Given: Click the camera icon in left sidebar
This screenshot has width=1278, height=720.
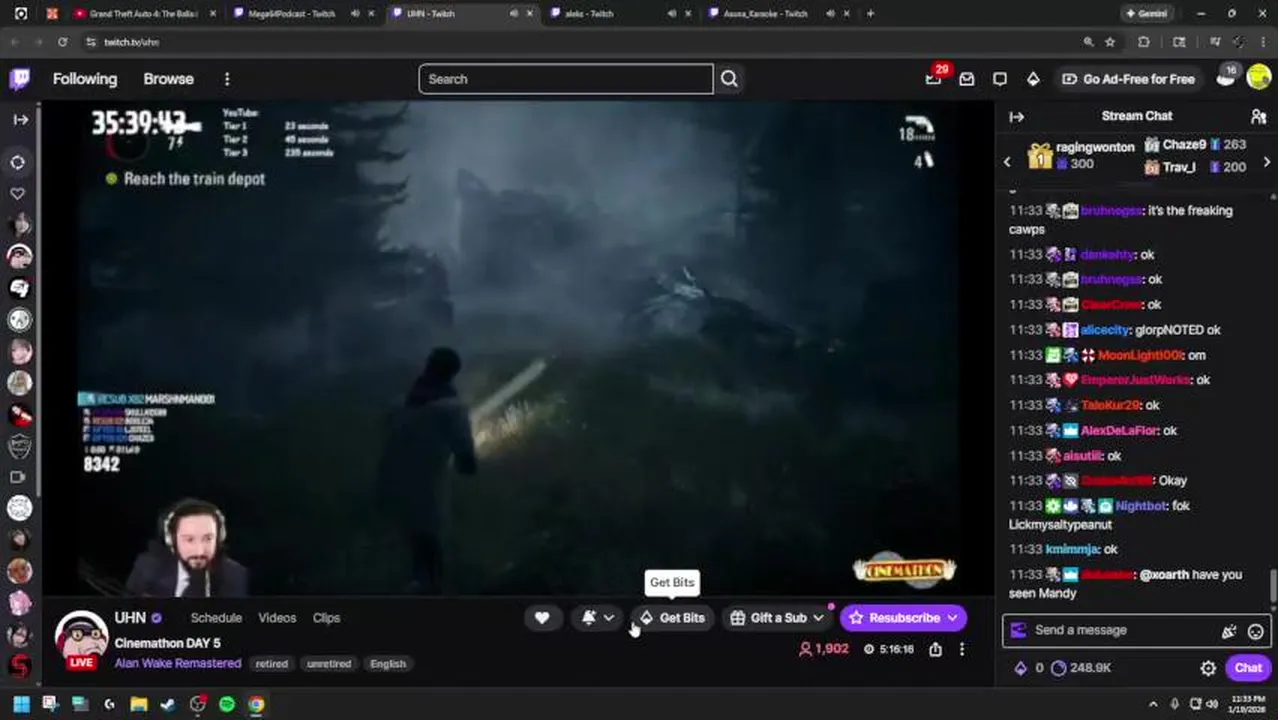Looking at the screenshot, I should [19, 477].
